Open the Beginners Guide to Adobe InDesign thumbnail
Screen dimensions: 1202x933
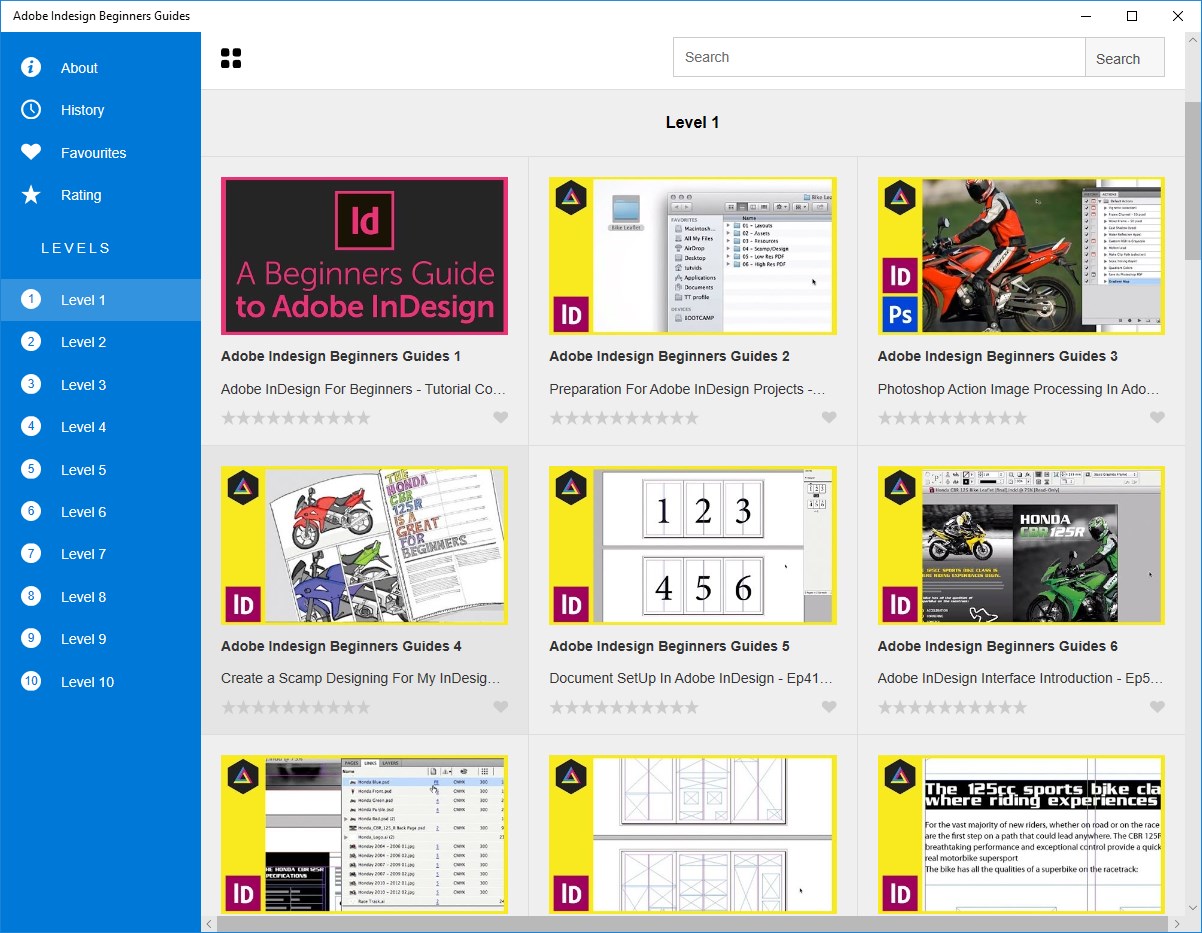coord(364,256)
